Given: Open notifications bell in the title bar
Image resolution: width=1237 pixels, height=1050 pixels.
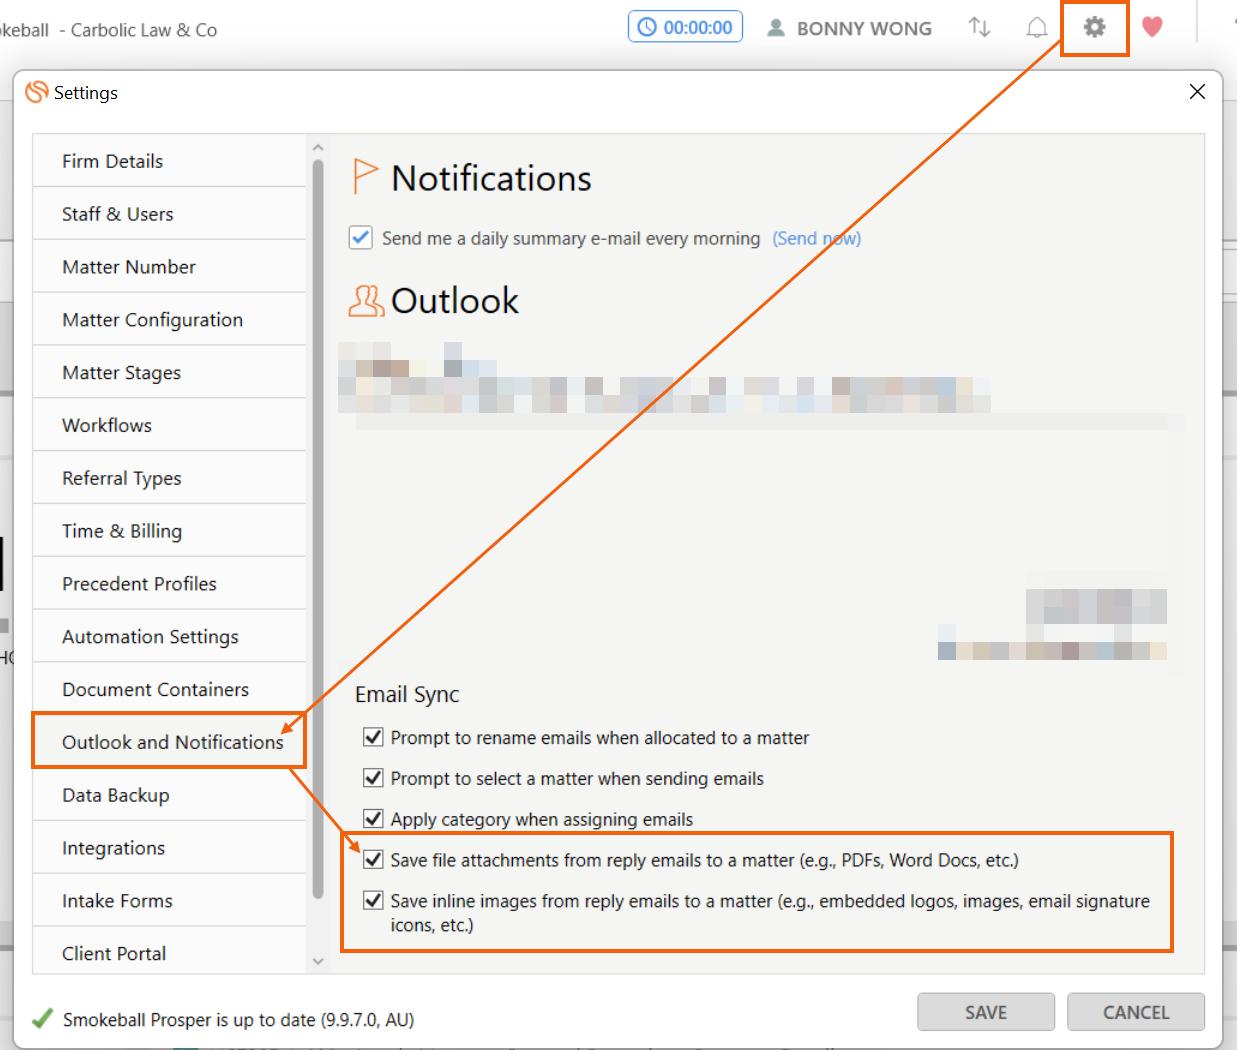Looking at the screenshot, I should point(1037,27).
